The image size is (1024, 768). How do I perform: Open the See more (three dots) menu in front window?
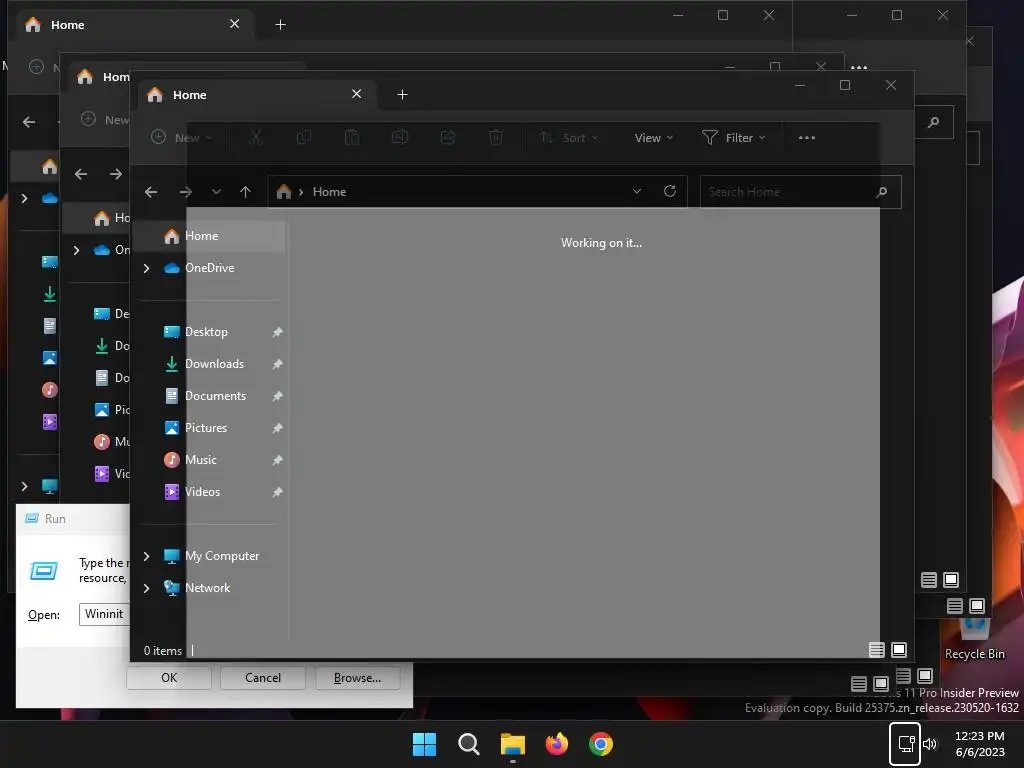(x=807, y=138)
